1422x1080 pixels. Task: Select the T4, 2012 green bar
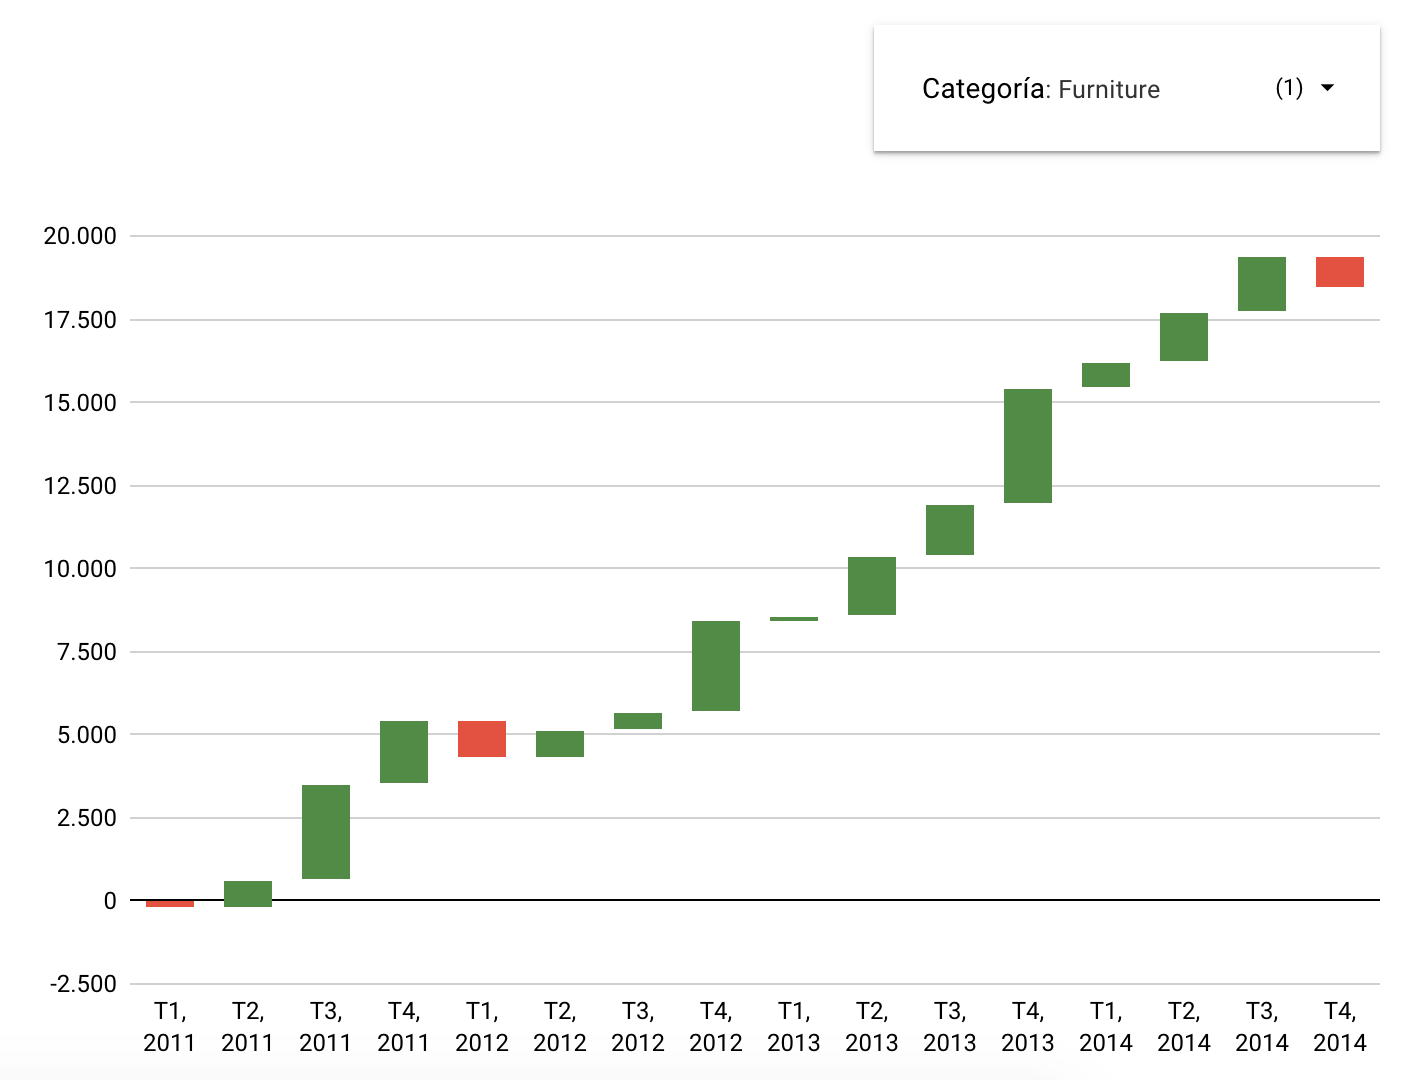(716, 666)
